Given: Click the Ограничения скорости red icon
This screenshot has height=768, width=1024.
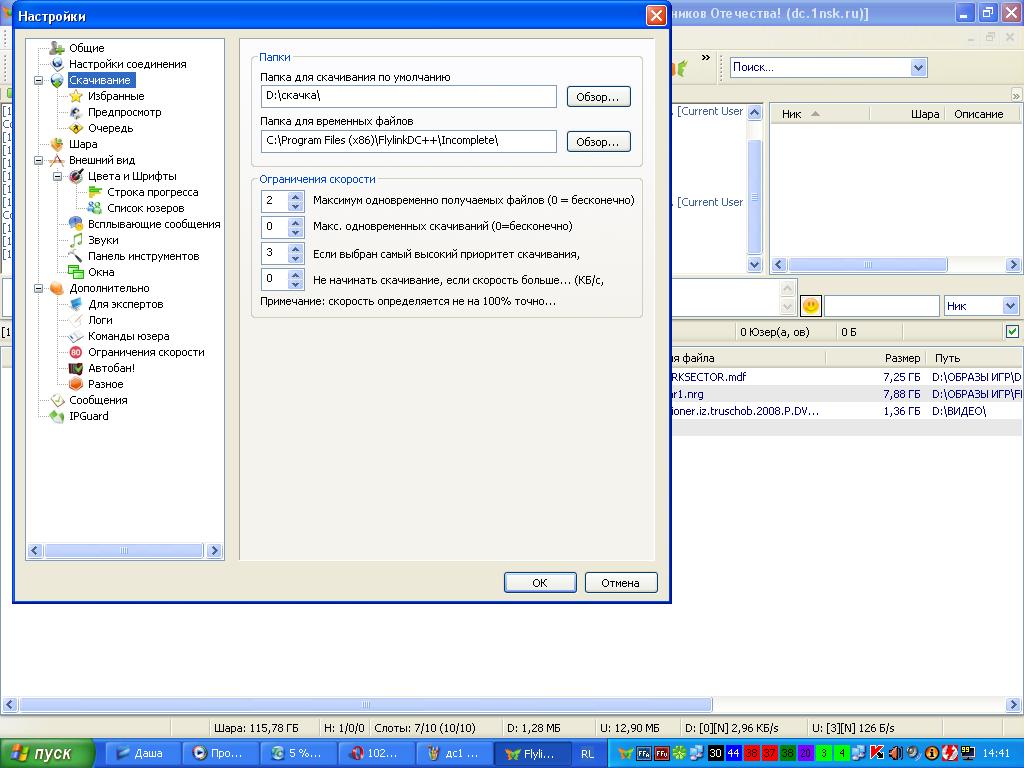Looking at the screenshot, I should pyautogui.click(x=76, y=352).
